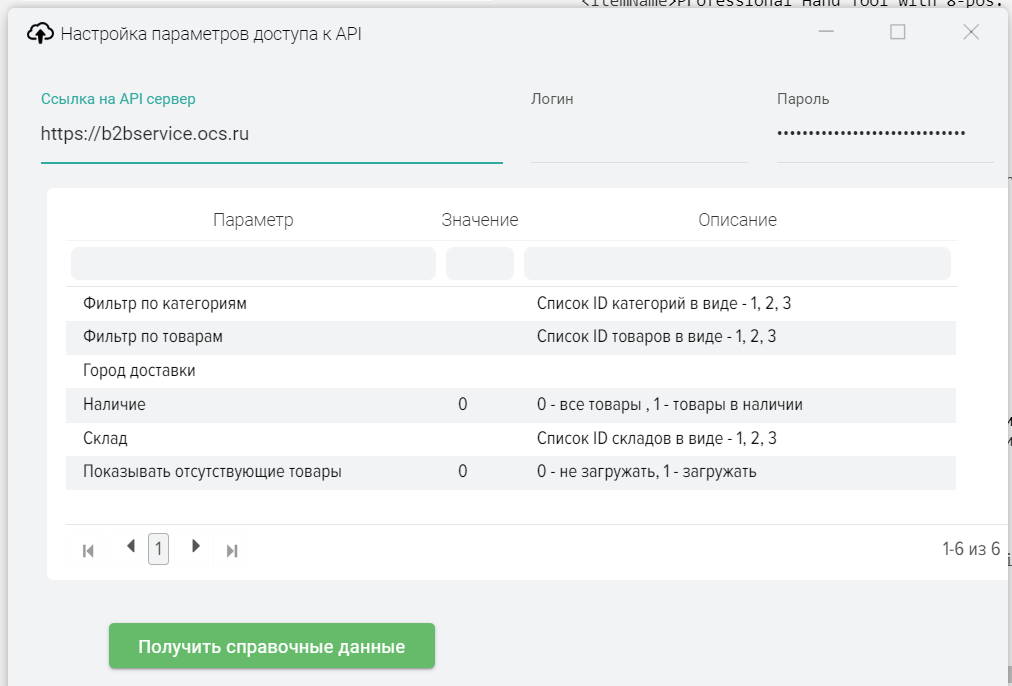Go to previous page of parameters

(x=131, y=546)
